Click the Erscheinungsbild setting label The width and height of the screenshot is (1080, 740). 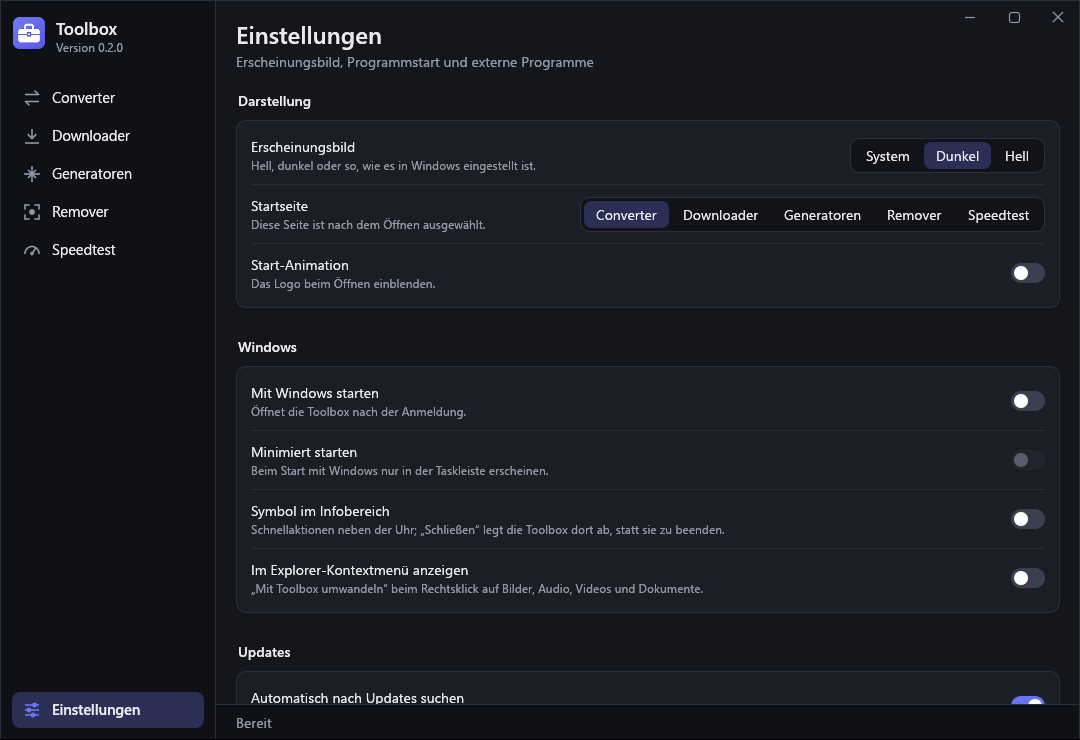[303, 147]
